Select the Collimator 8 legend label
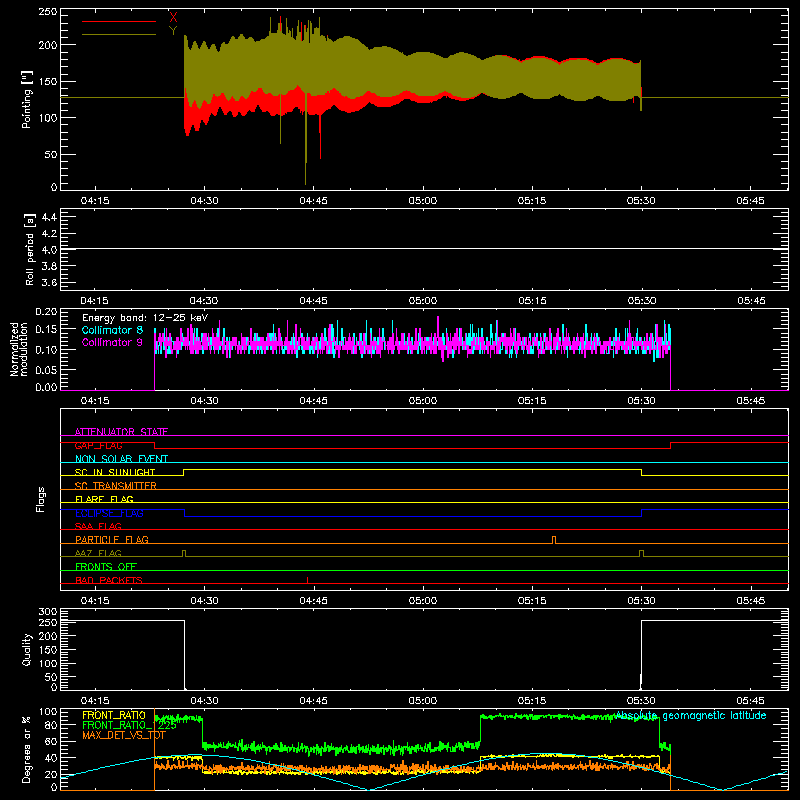This screenshot has height=800, width=800. coord(112,330)
